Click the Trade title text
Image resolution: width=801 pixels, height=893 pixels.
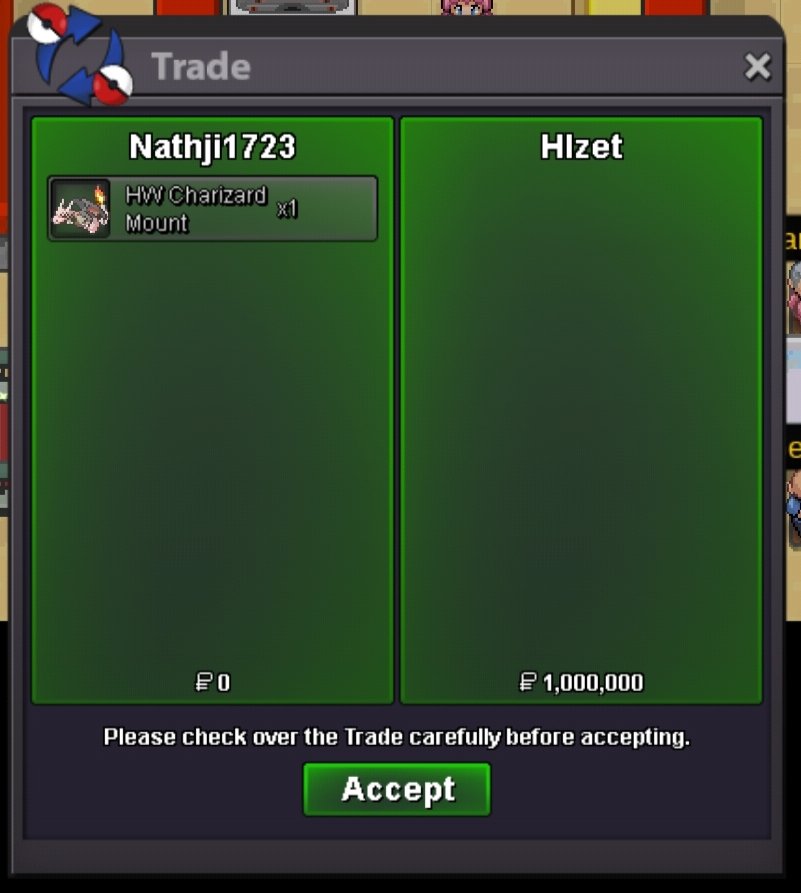[x=201, y=67]
